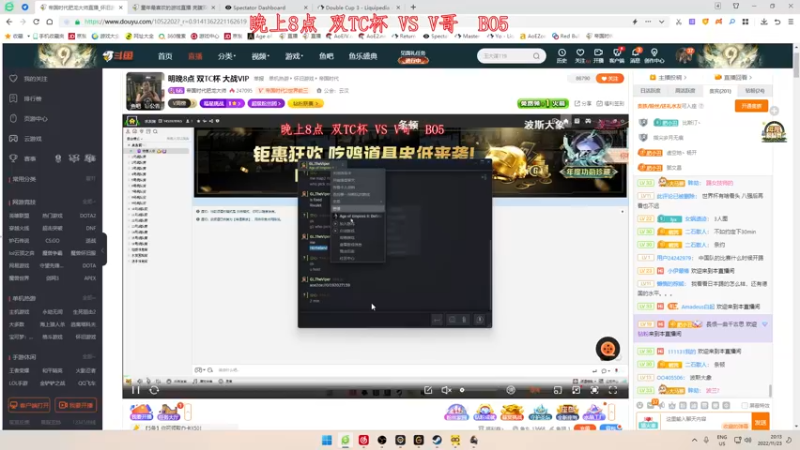Open the Windows Start button

(x=327, y=440)
